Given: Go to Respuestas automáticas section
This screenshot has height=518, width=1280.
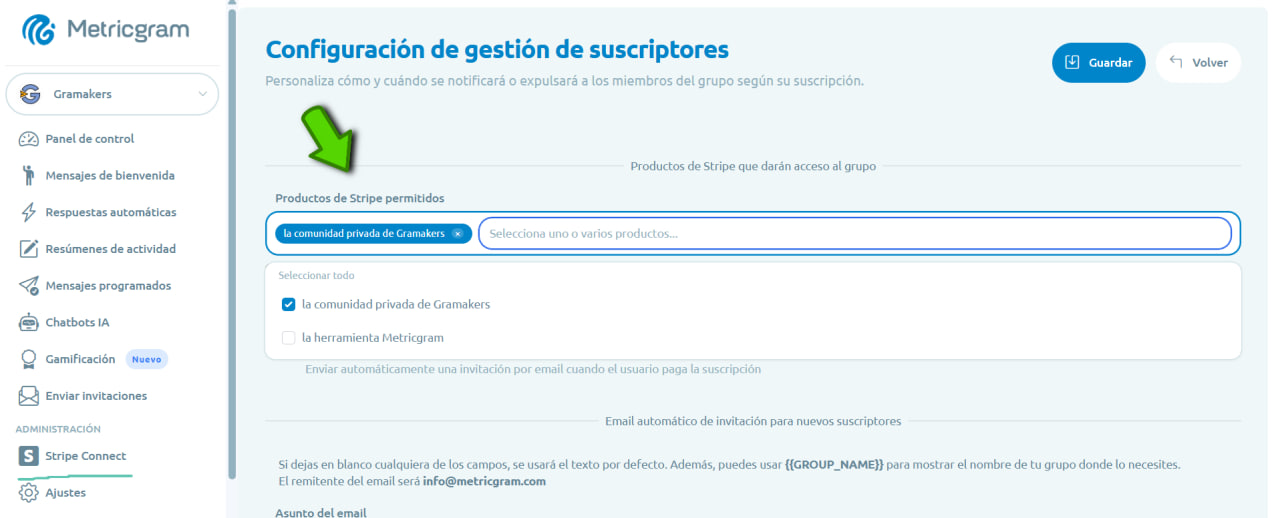Looking at the screenshot, I should coord(110,212).
